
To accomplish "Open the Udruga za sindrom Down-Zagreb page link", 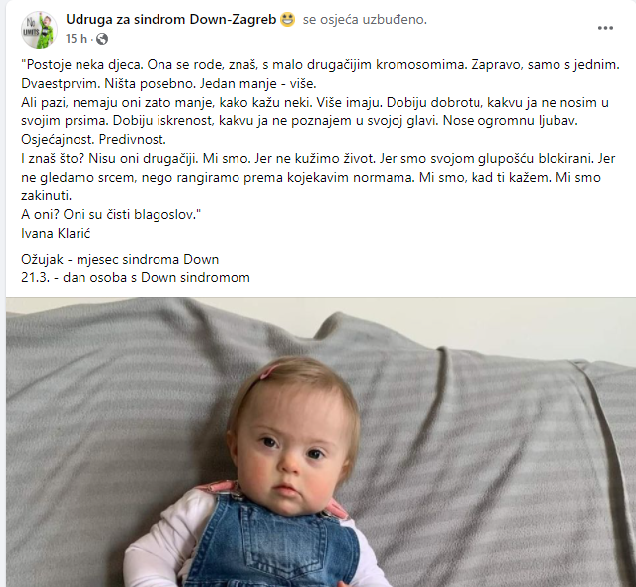I will (171, 19).
